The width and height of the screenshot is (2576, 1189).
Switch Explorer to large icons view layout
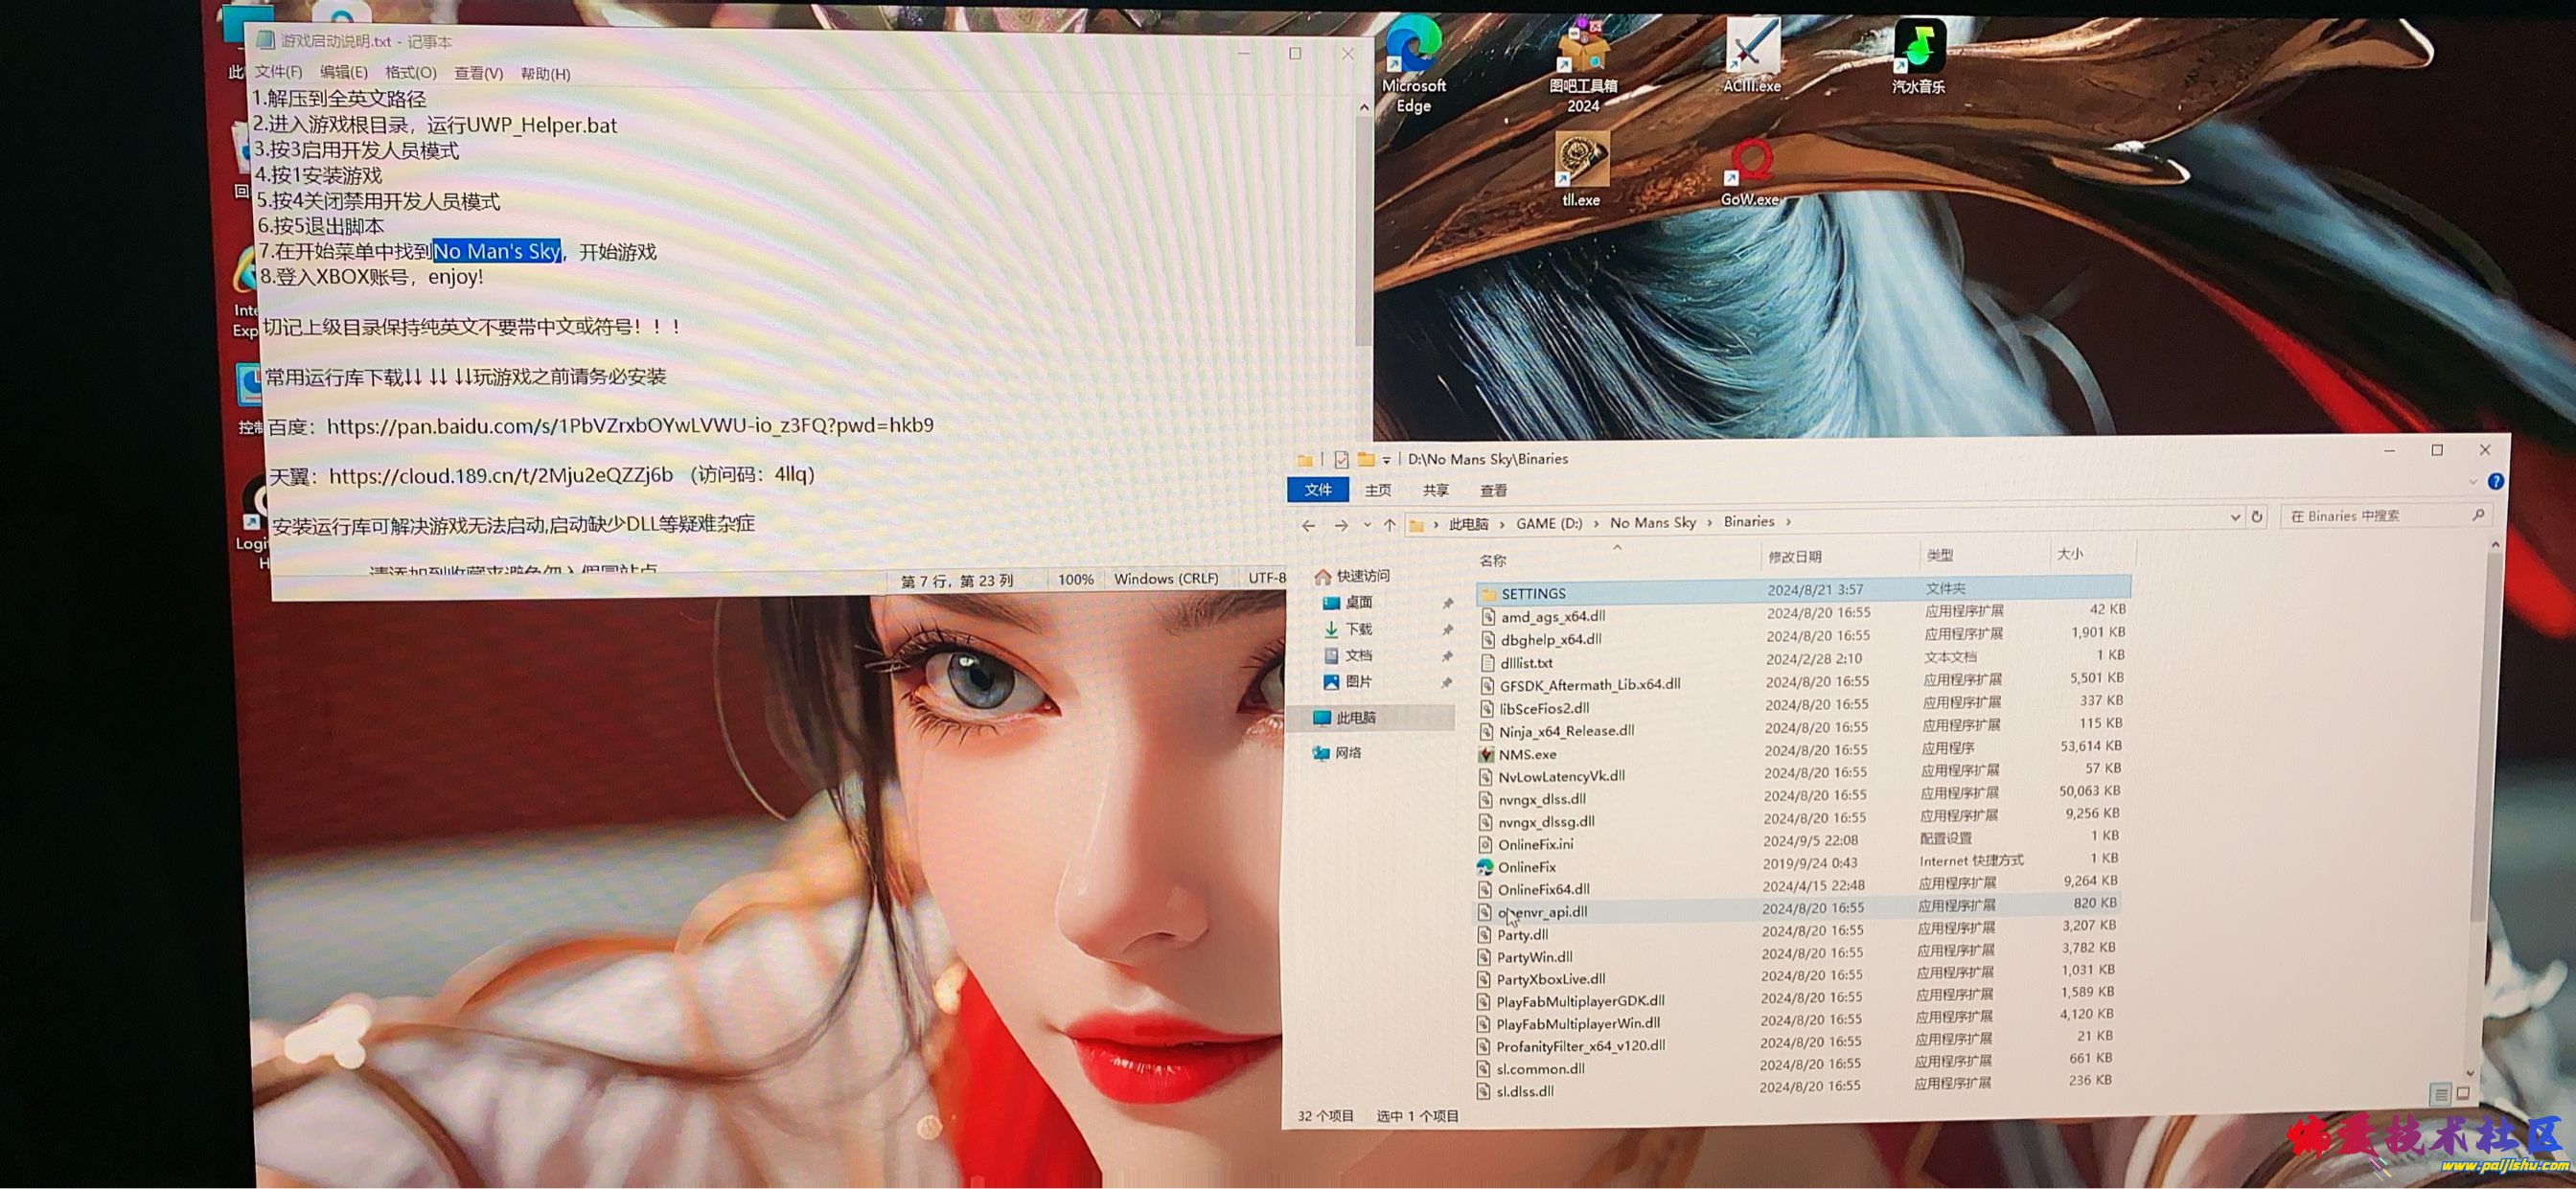tap(2463, 1094)
